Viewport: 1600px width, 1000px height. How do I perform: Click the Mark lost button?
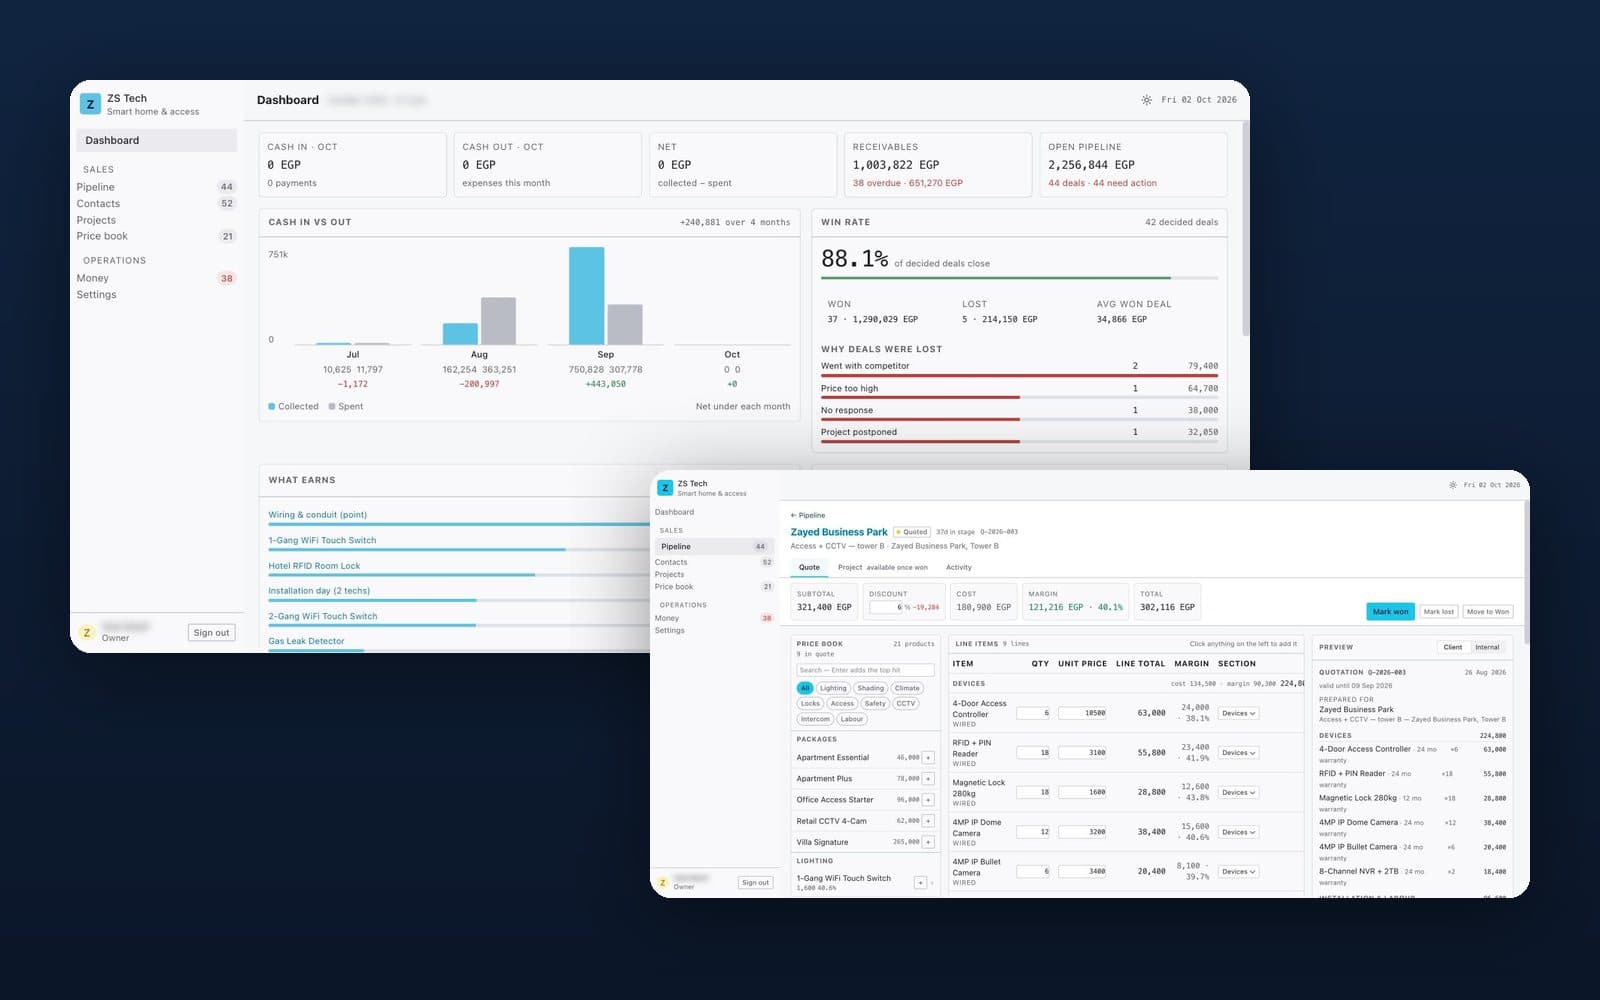(x=1438, y=611)
